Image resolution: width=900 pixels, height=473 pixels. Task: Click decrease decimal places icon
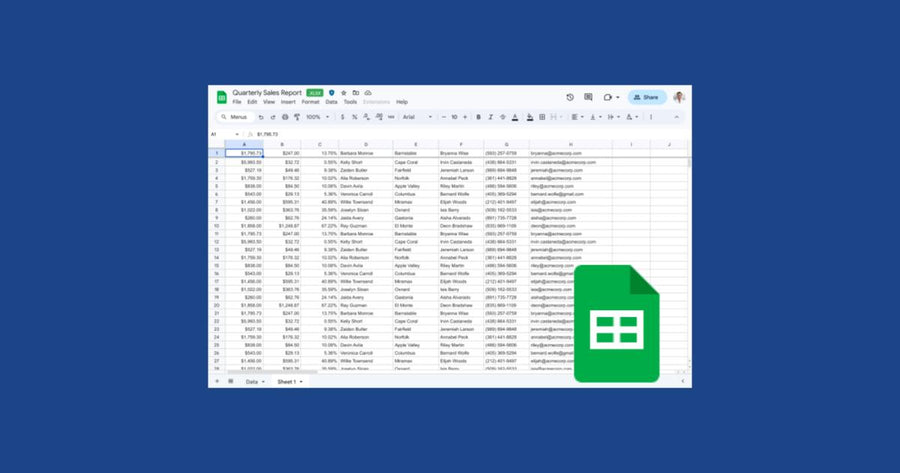(x=366, y=117)
